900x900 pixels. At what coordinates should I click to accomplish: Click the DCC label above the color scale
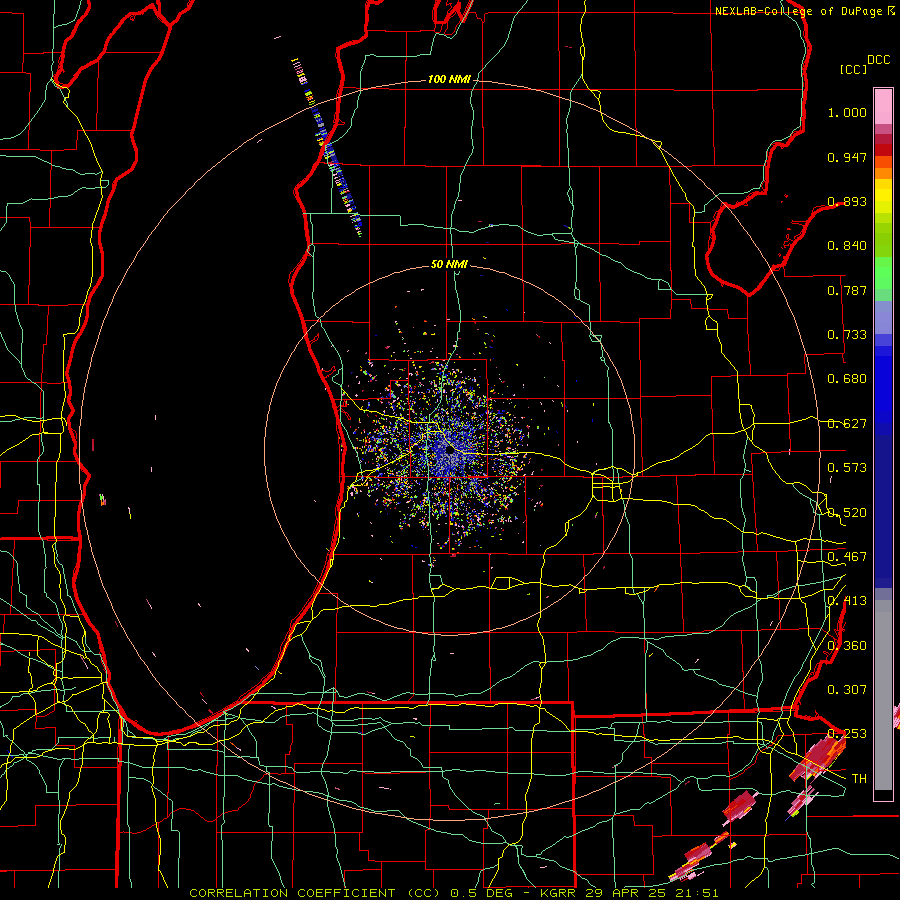click(x=878, y=60)
